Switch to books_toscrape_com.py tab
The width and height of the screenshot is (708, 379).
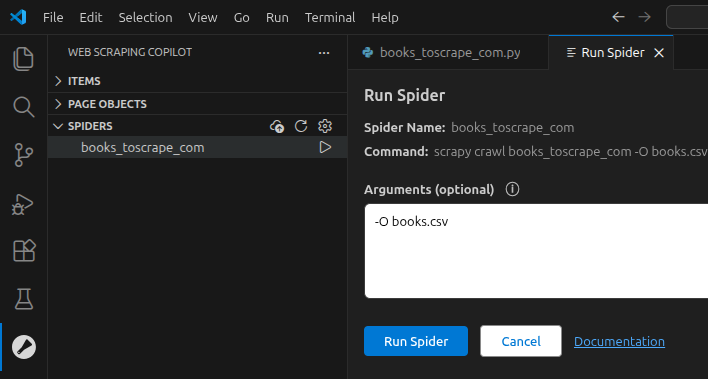448,52
